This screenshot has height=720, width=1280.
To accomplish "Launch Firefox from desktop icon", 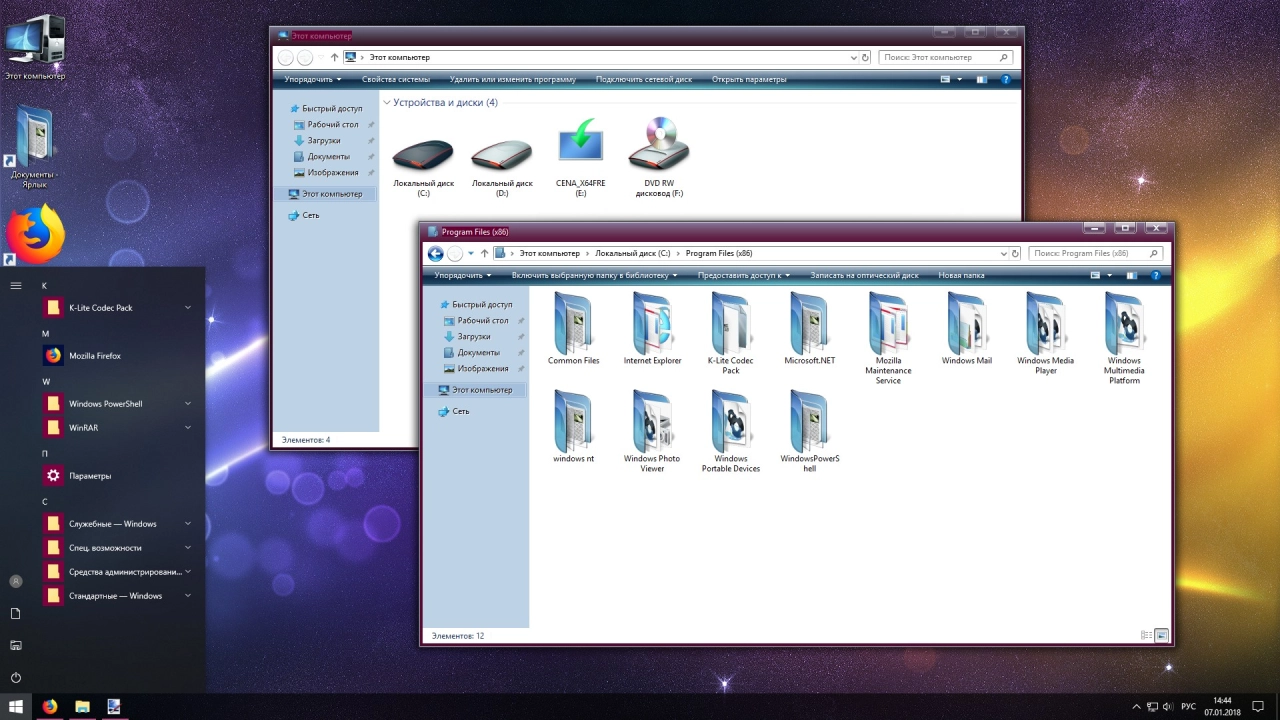I will pyautogui.click(x=35, y=234).
